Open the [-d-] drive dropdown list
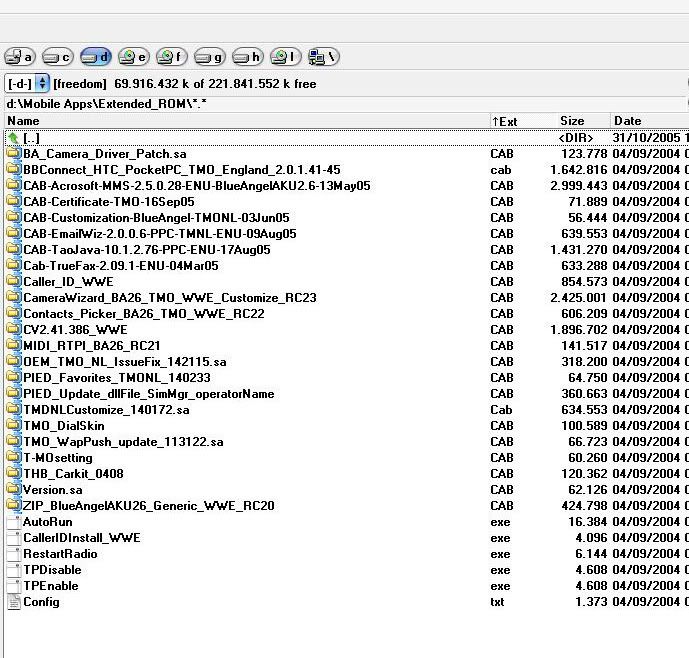The width and height of the screenshot is (689, 658). (x=27, y=84)
